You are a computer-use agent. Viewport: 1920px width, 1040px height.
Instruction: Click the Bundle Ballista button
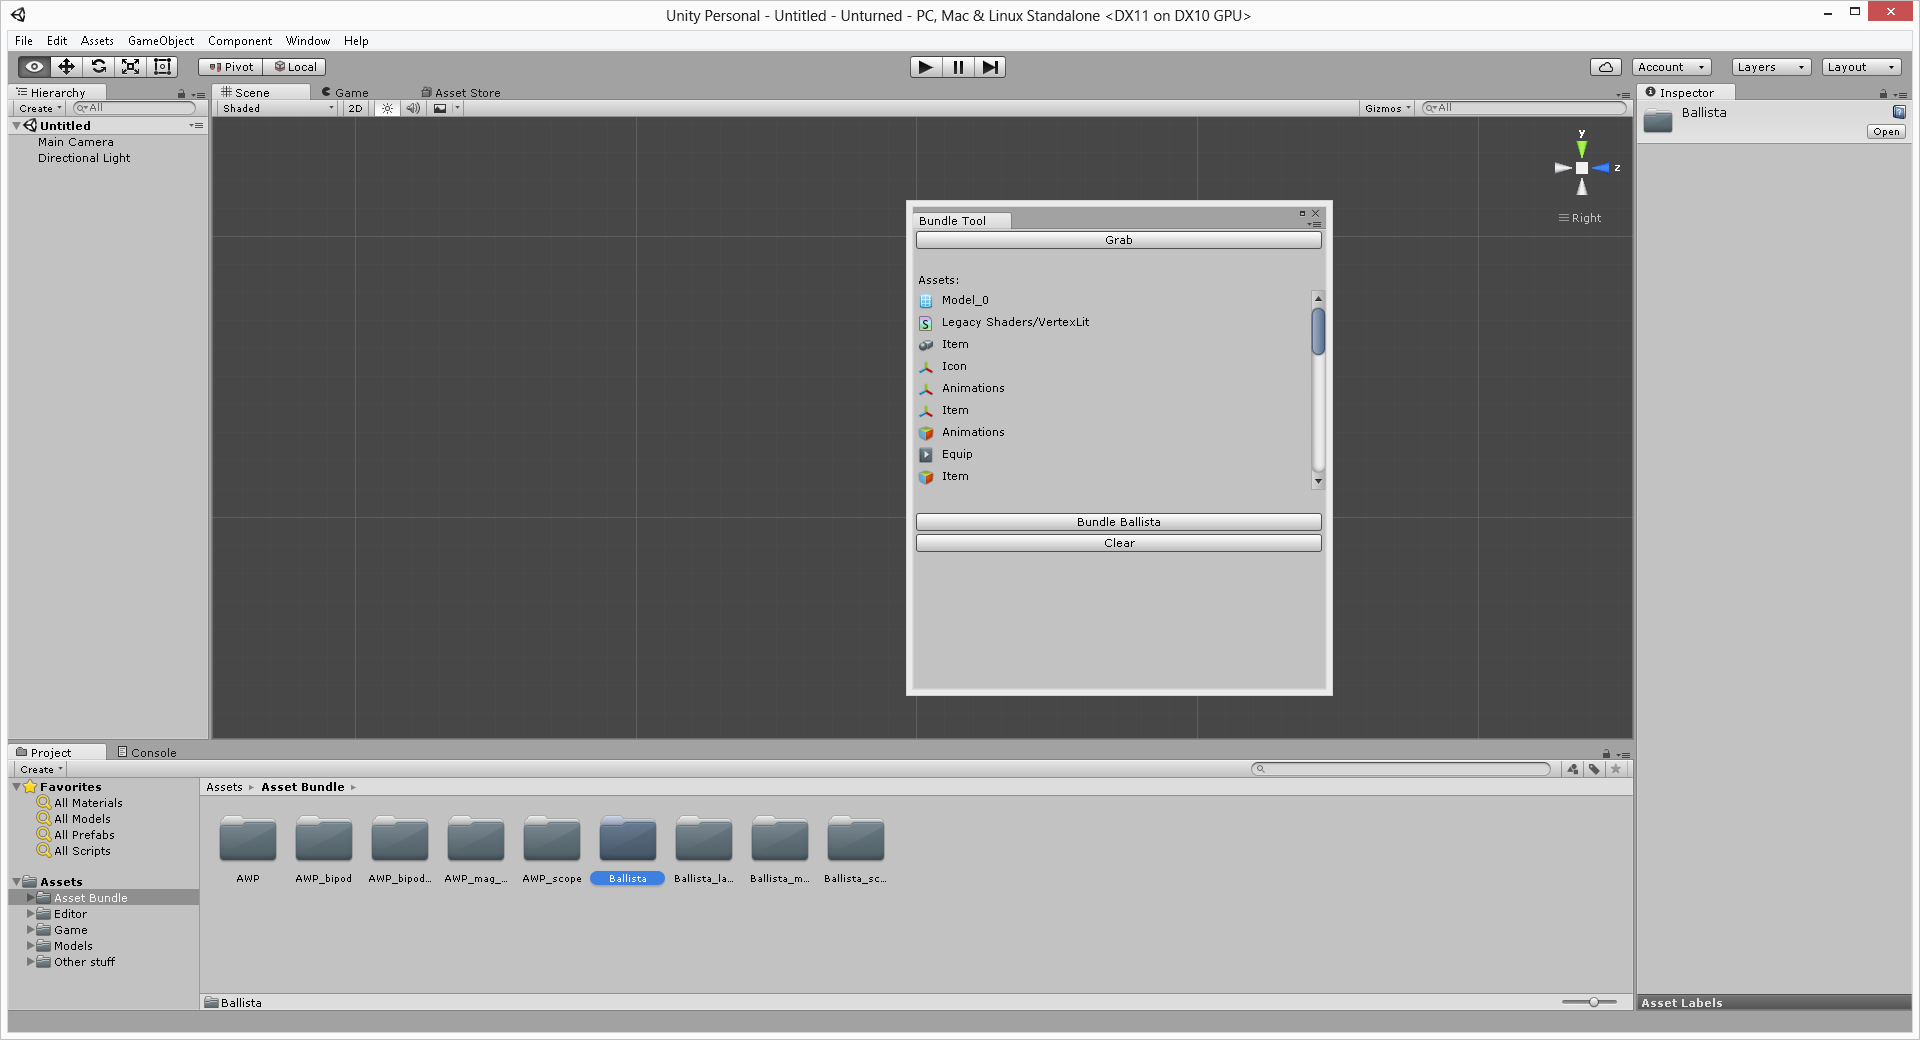tap(1119, 522)
